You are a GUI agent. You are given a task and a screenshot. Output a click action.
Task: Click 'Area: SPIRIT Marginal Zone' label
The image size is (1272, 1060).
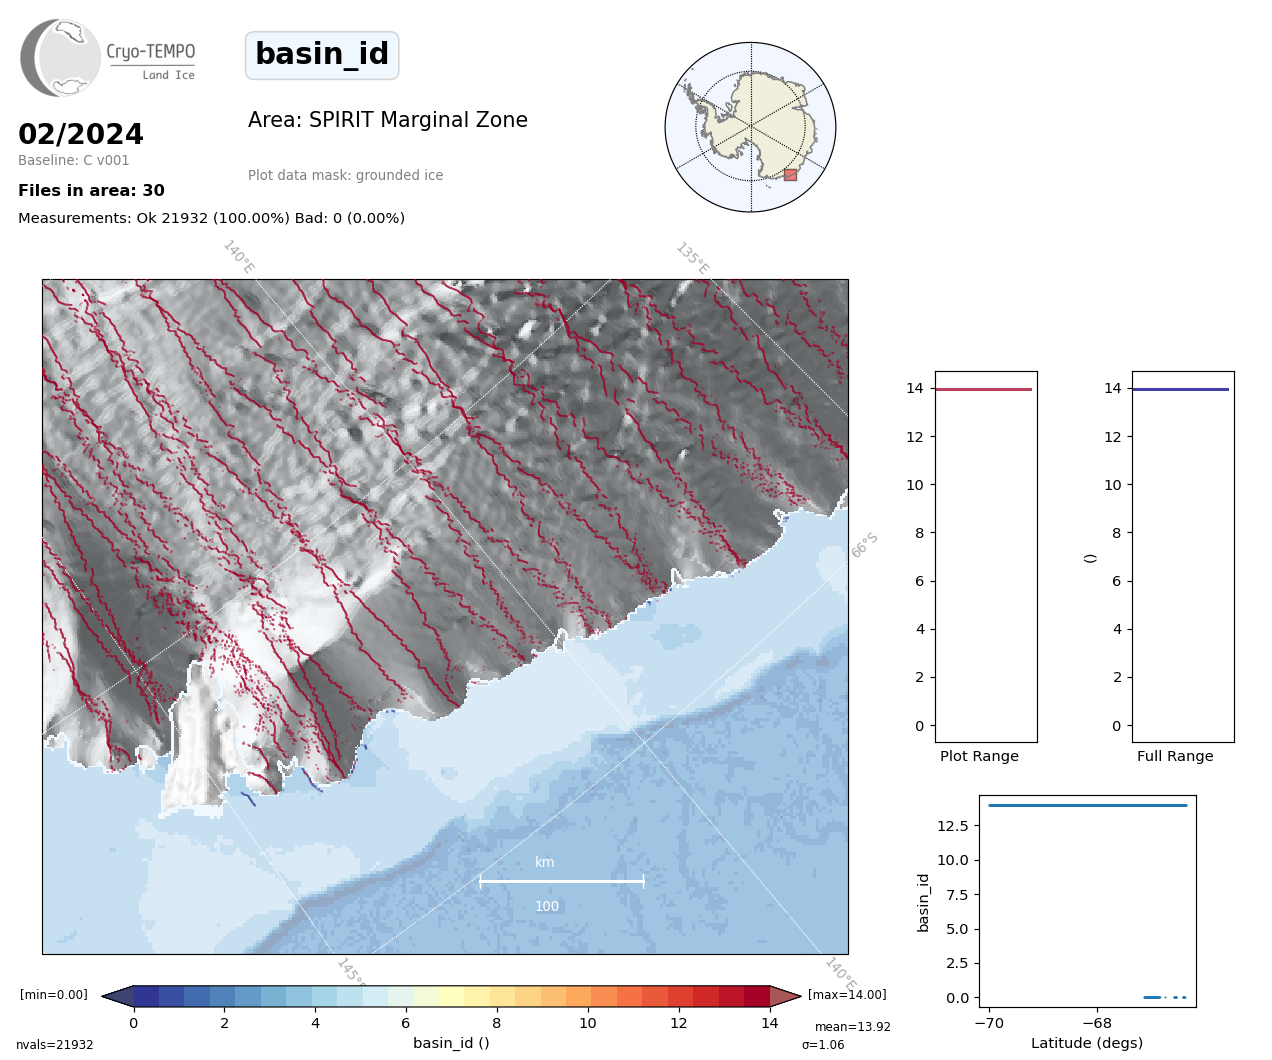[388, 120]
